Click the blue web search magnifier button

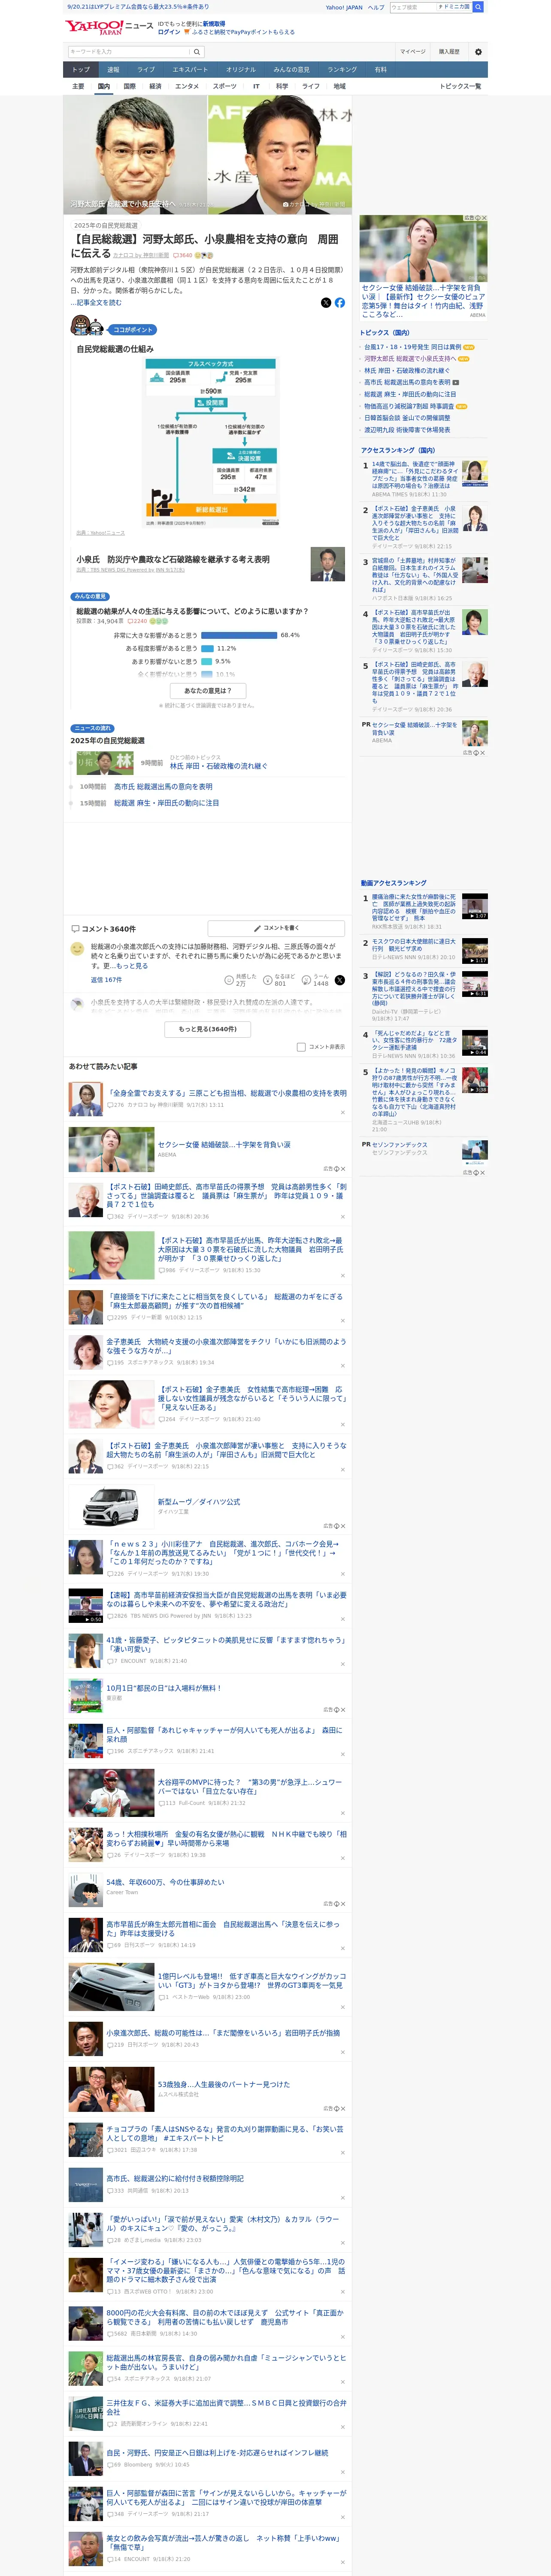coord(478,7)
